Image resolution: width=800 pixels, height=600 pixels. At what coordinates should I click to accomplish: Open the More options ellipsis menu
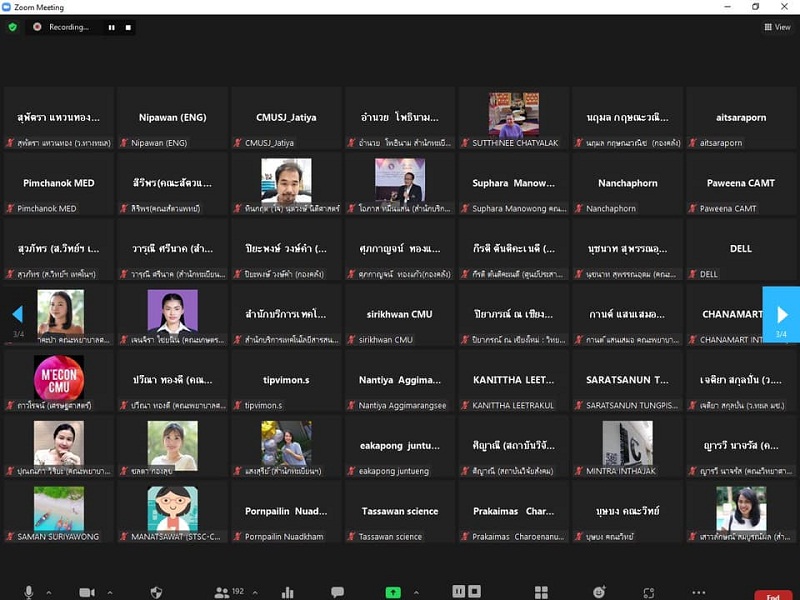699,592
